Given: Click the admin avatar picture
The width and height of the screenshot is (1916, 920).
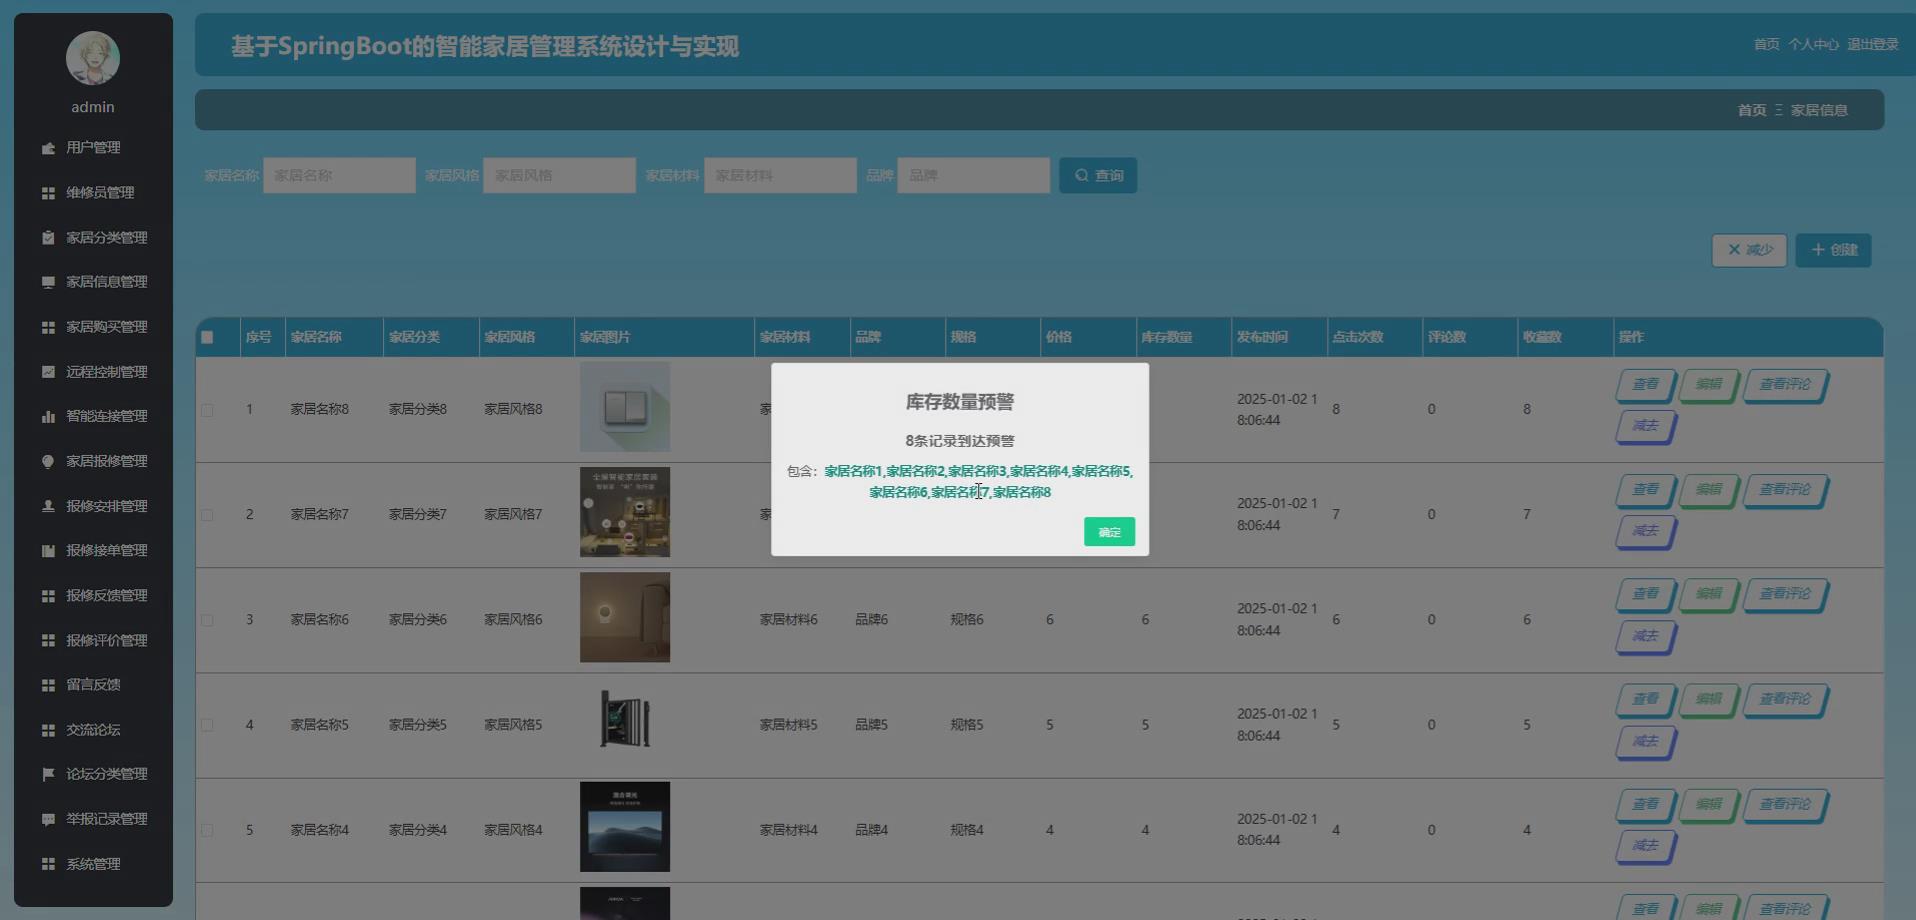Looking at the screenshot, I should coord(93,58).
